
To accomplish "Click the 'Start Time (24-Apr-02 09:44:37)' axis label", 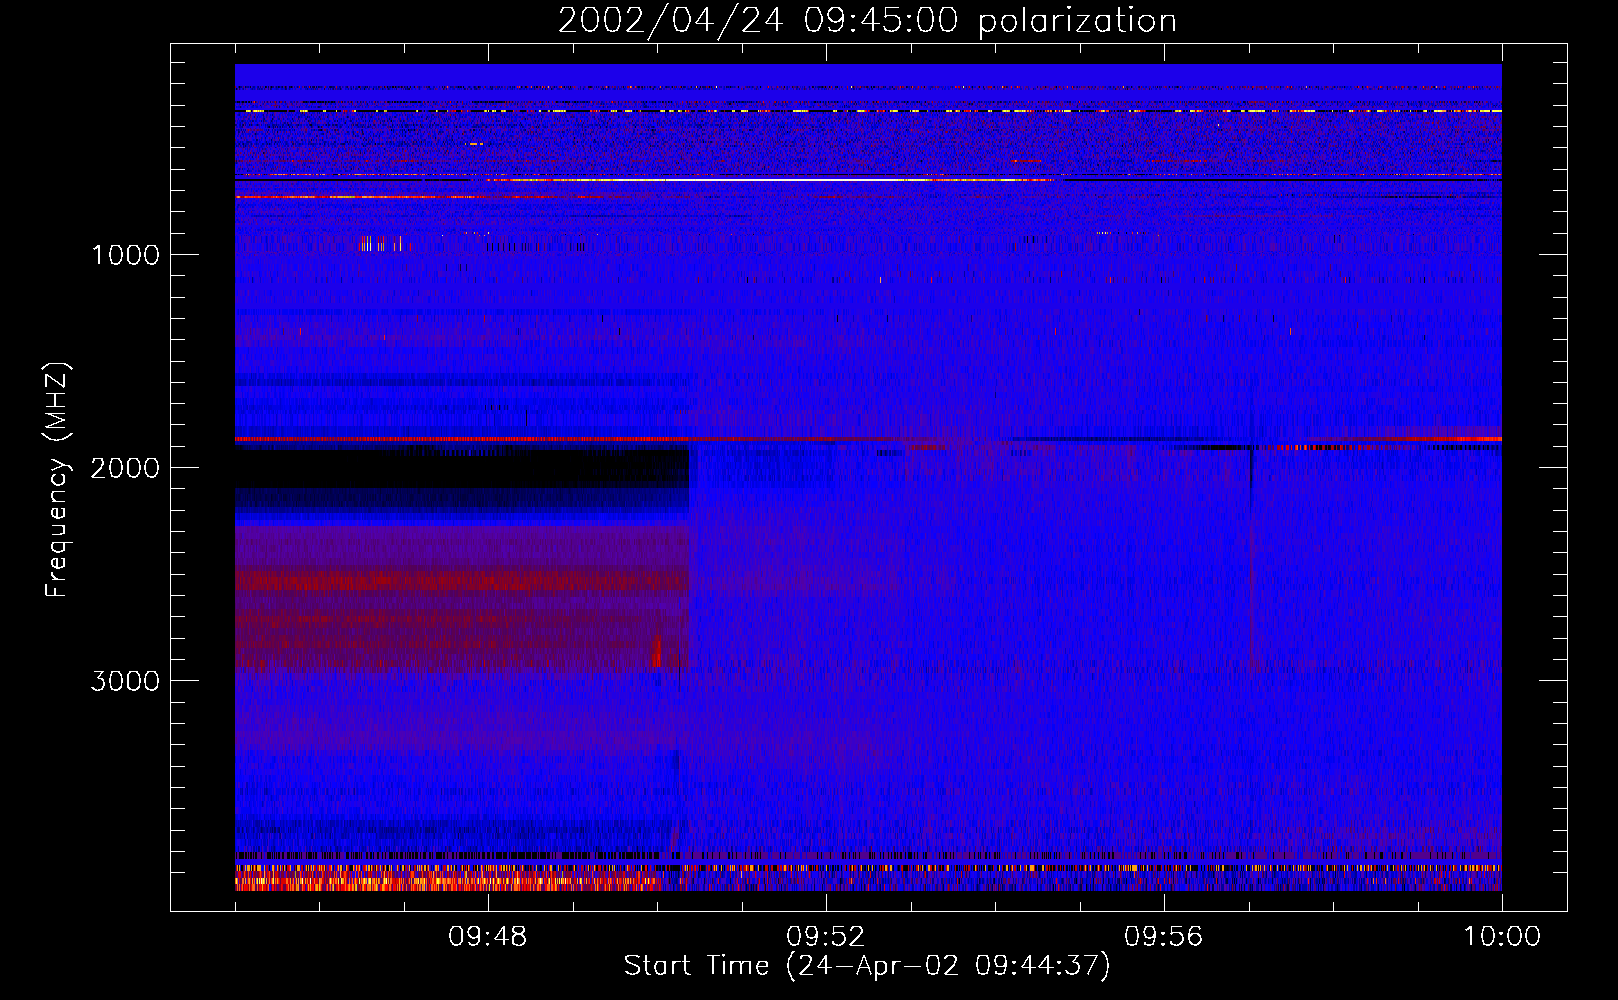I will click(x=867, y=966).
